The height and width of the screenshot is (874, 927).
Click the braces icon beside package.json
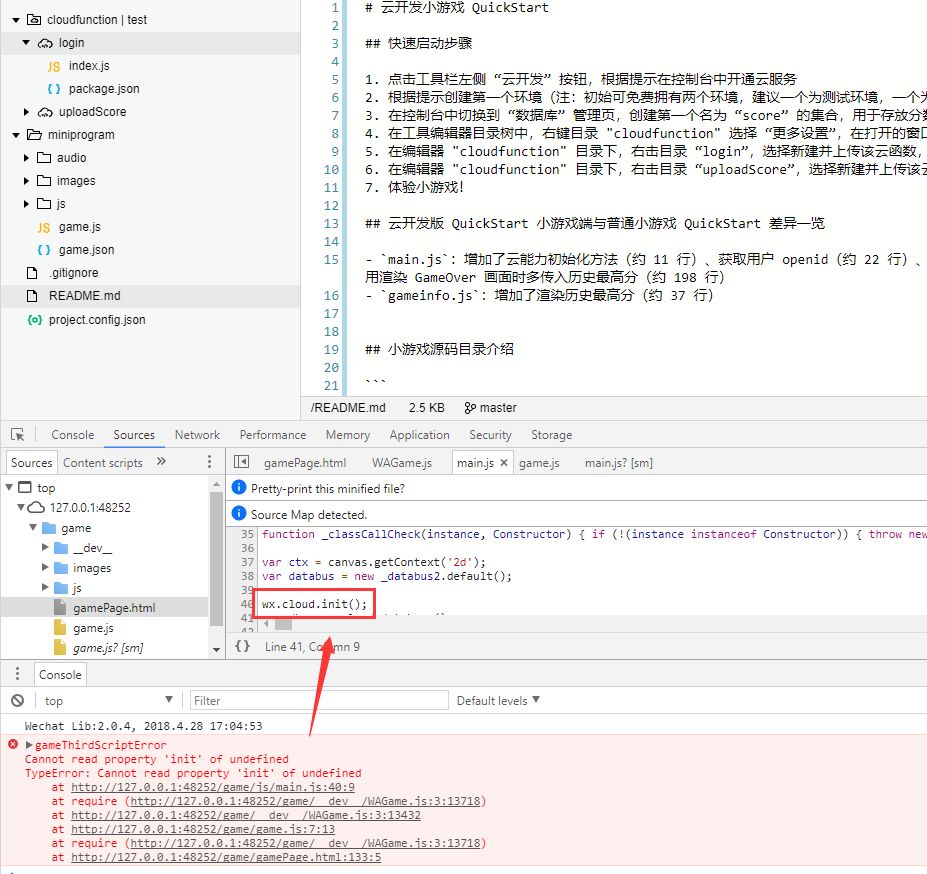pos(54,89)
